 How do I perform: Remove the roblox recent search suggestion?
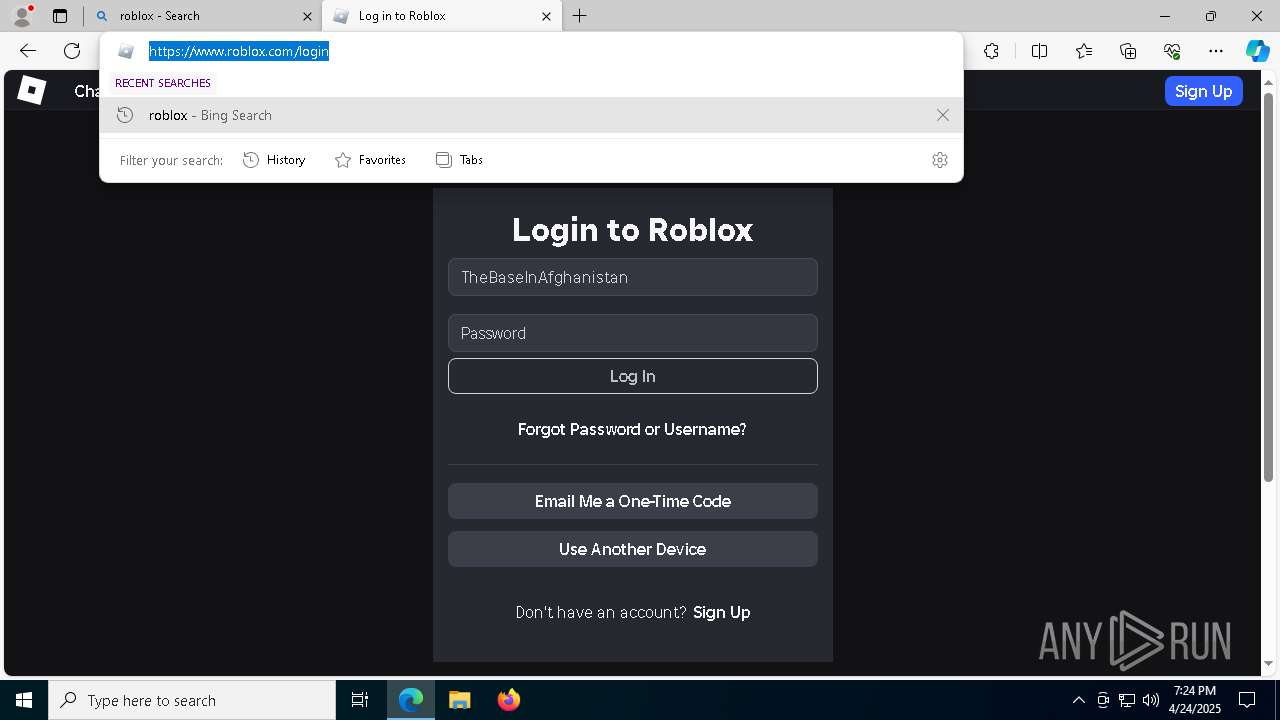tap(942, 115)
